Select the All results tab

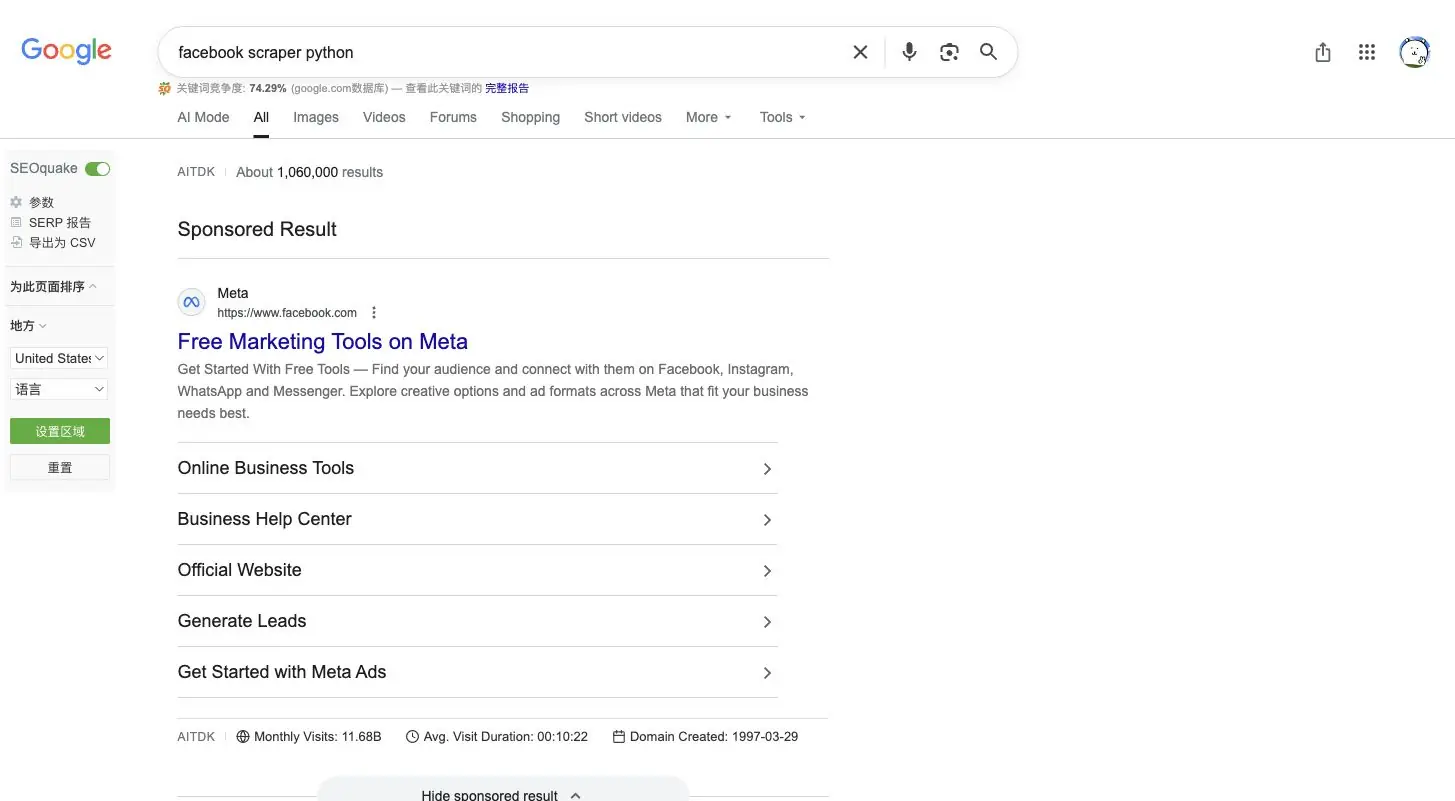(x=261, y=117)
